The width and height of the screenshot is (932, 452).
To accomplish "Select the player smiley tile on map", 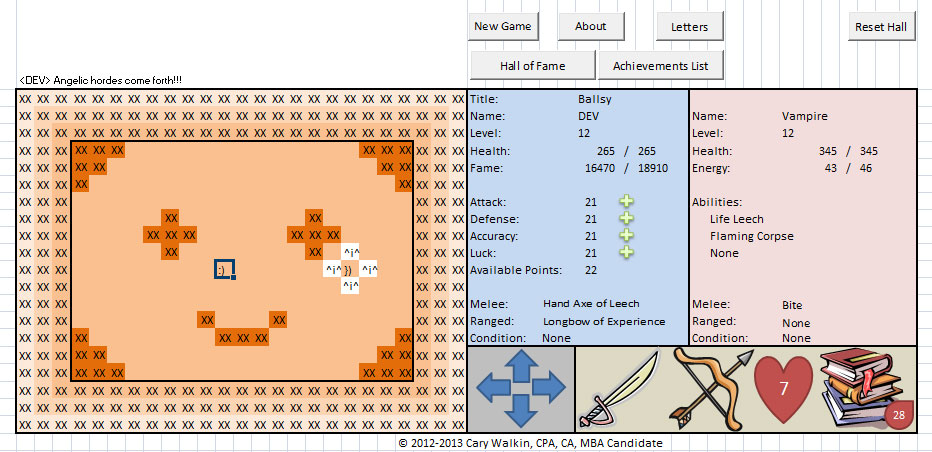I will pos(224,269).
